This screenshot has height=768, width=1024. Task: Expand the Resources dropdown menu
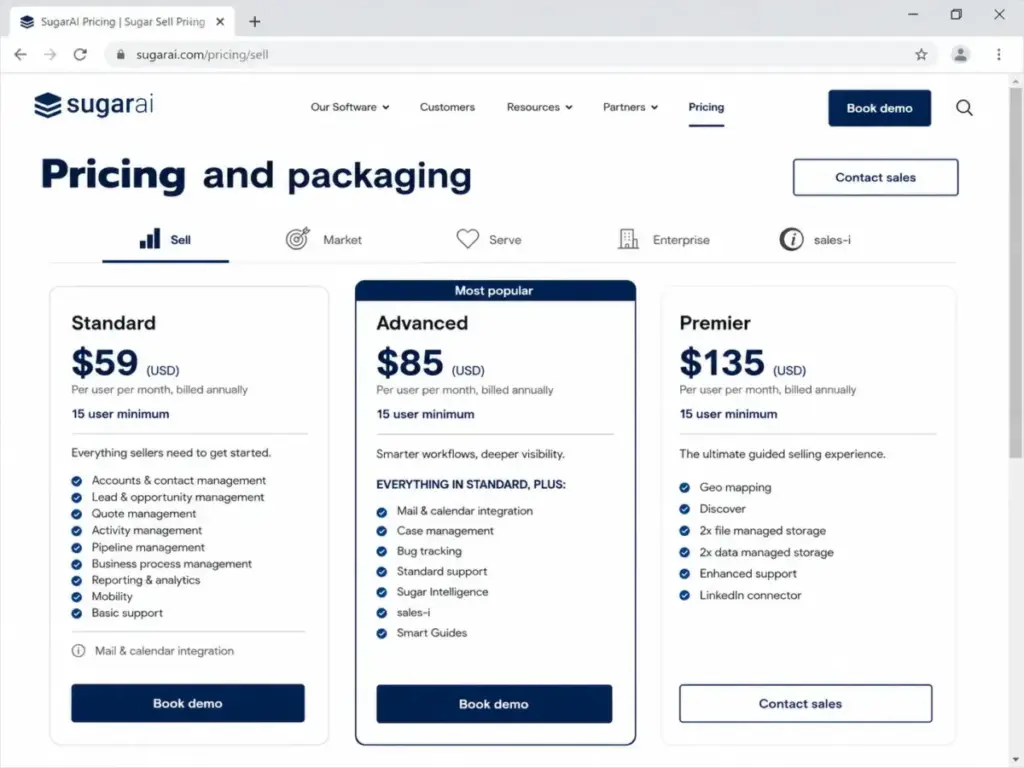(x=539, y=107)
